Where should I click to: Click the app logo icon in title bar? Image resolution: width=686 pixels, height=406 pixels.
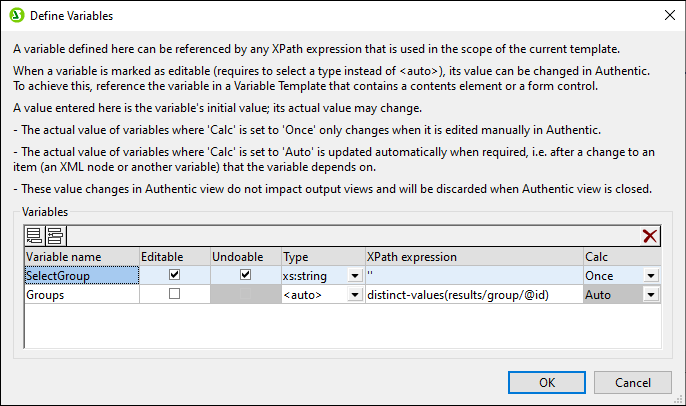point(16,15)
